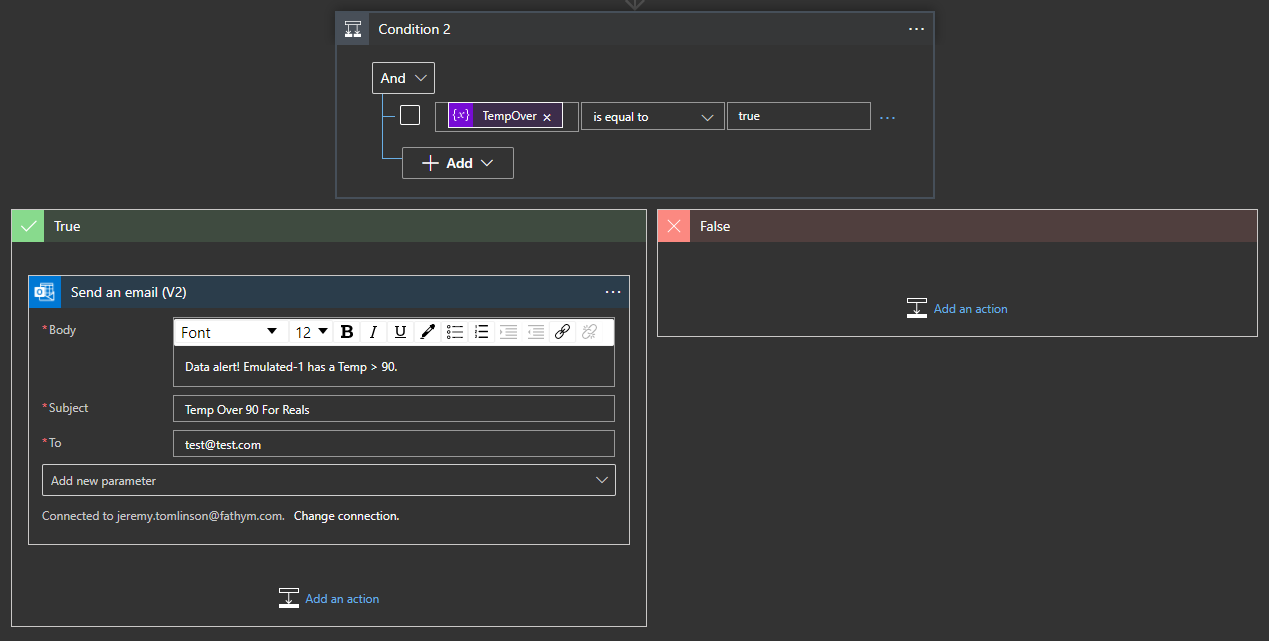Open Condition 2 ellipsis menu
Viewport: 1269px width, 641px height.
click(916, 29)
